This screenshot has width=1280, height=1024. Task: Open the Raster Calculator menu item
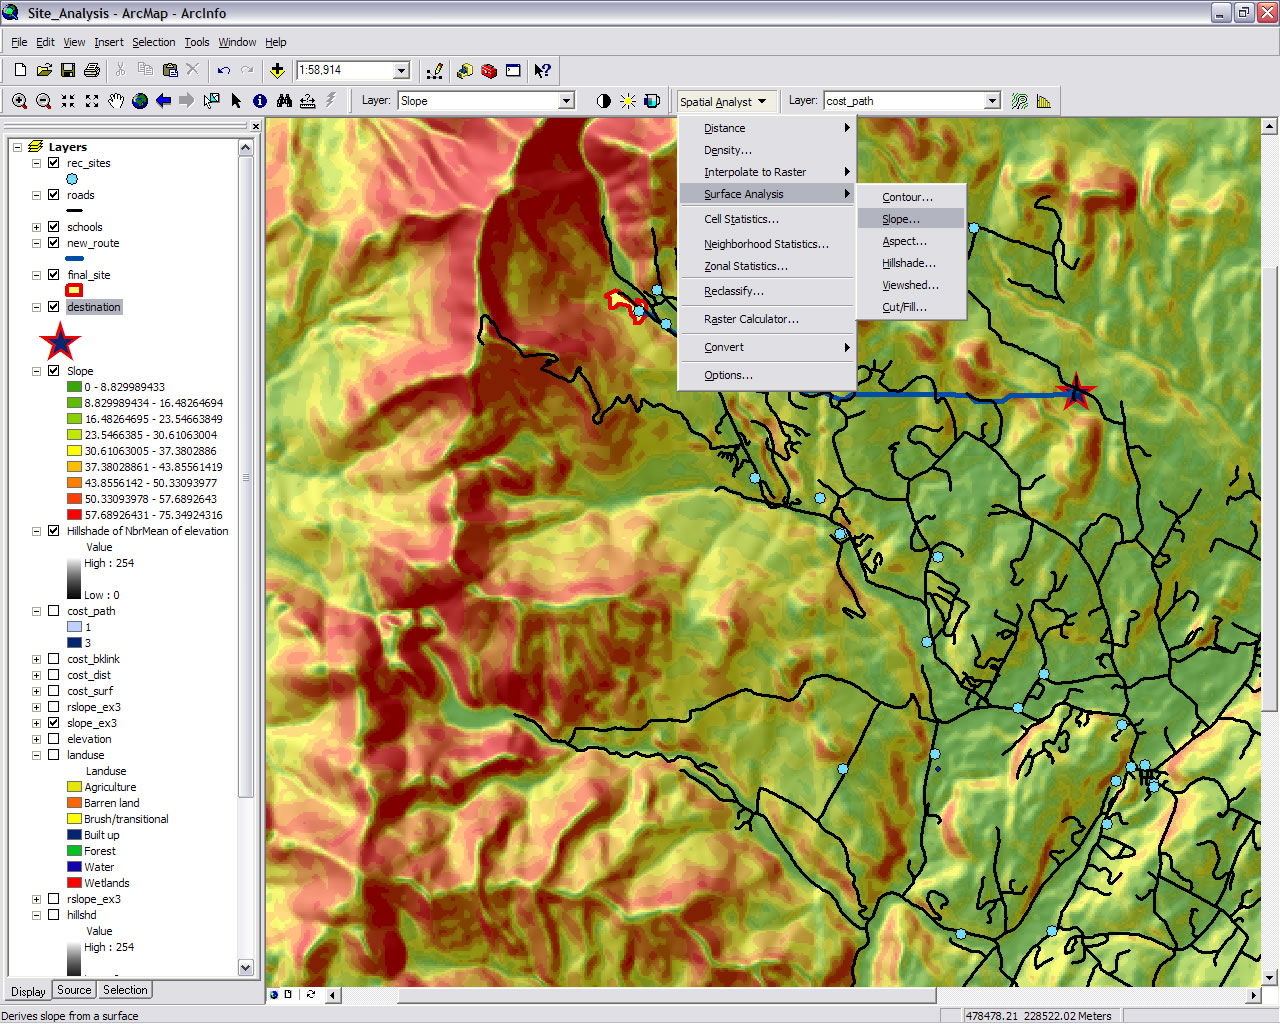point(751,319)
